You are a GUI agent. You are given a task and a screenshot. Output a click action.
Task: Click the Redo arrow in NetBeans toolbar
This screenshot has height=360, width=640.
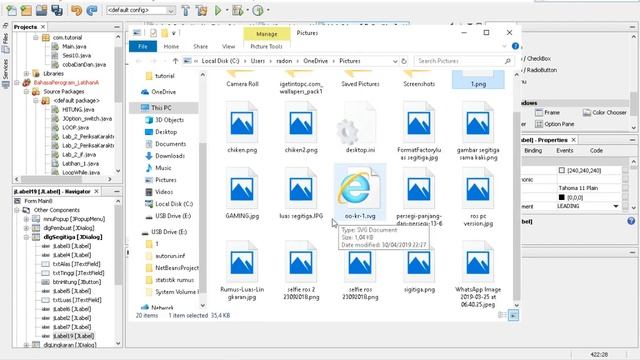pyautogui.click(x=92, y=10)
